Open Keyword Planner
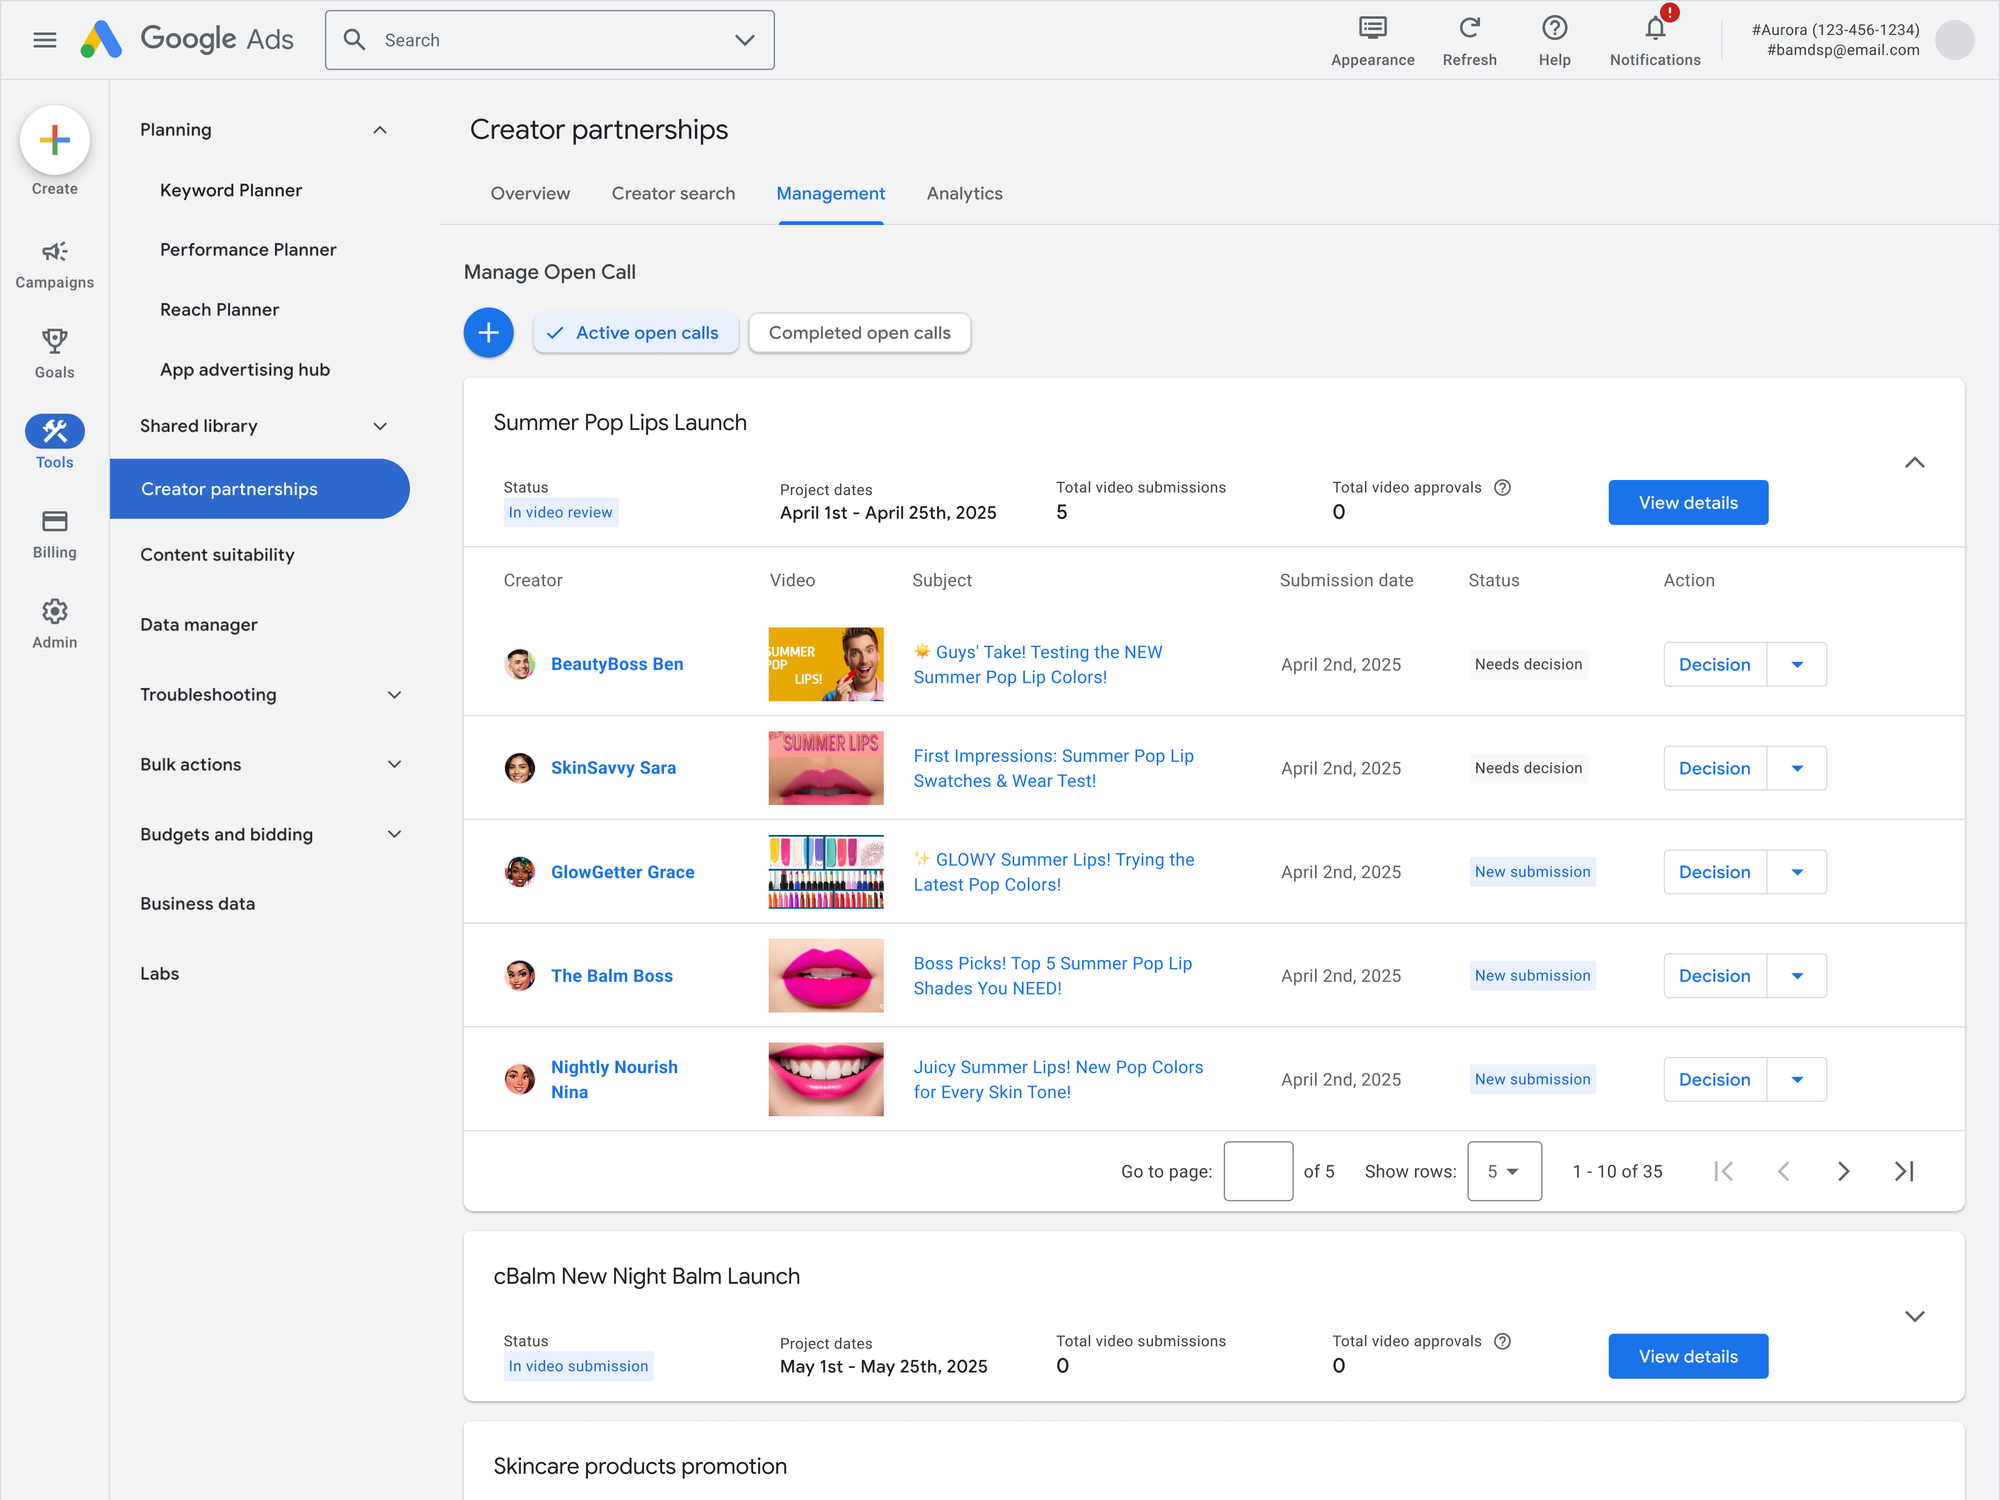The height and width of the screenshot is (1500, 2000). pyautogui.click(x=231, y=190)
